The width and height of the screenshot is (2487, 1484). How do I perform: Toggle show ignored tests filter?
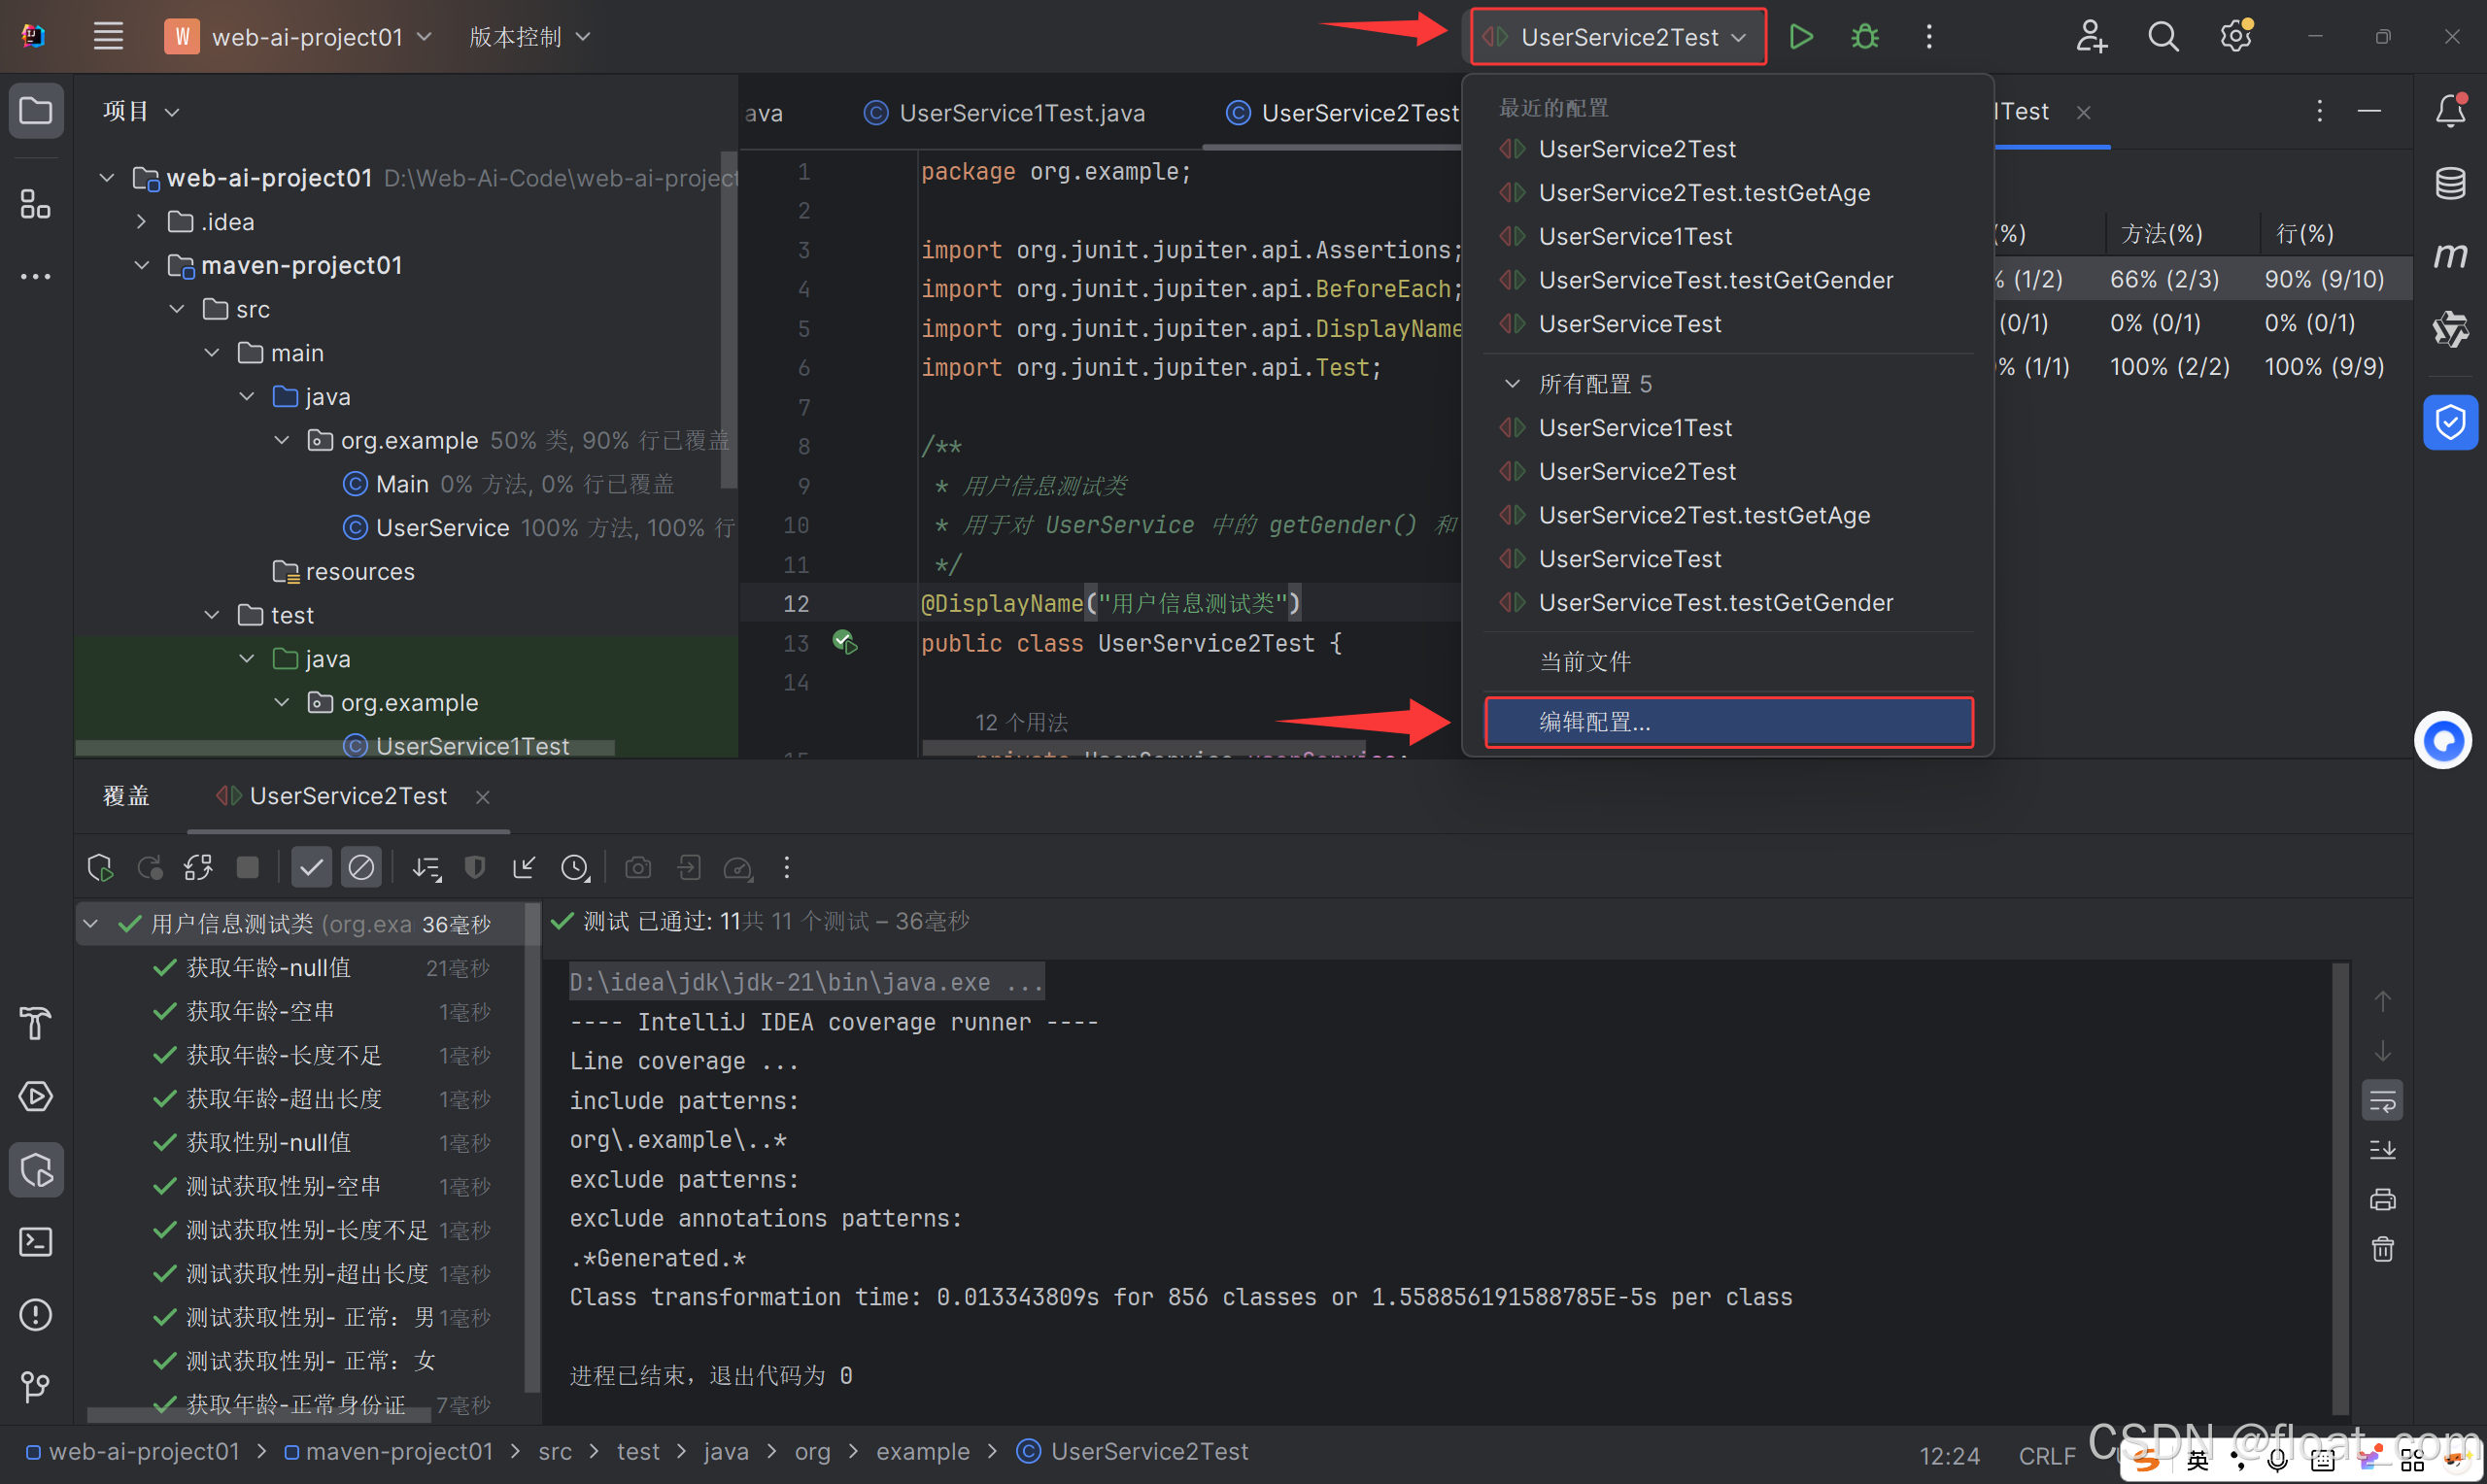coord(361,867)
